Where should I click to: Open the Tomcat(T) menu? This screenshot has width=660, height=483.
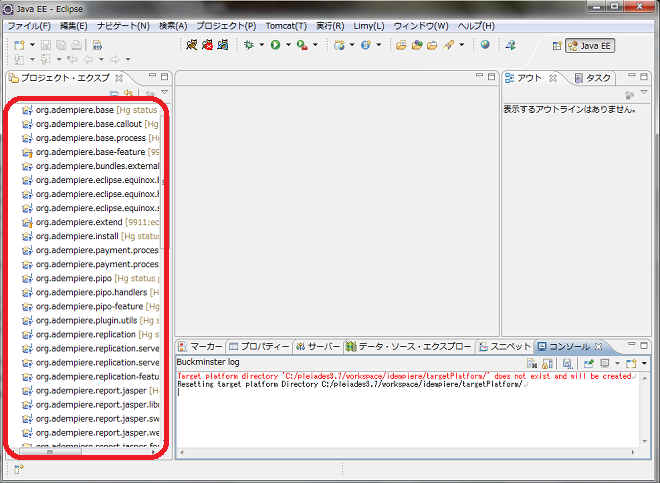(286, 26)
